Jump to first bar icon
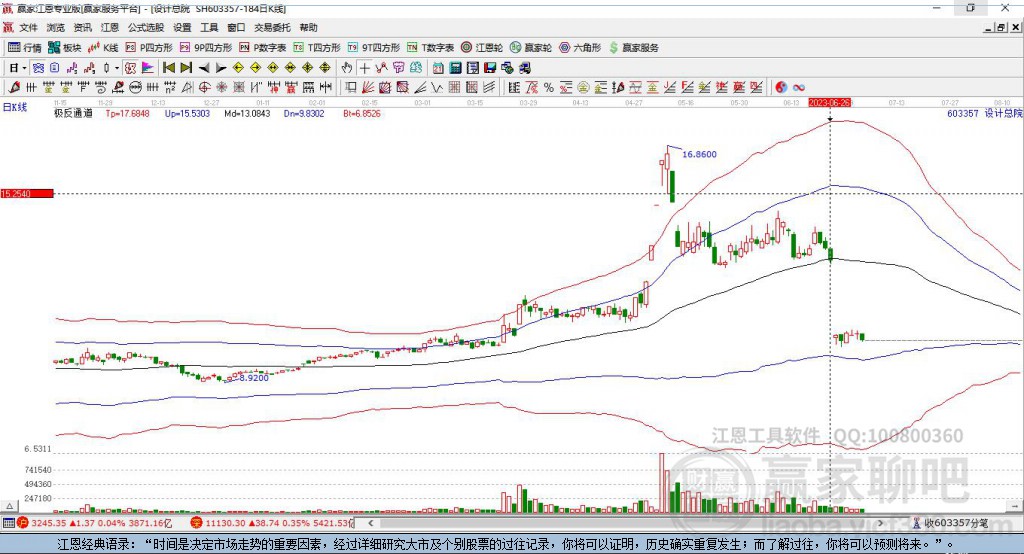Viewport: 1024px width, 554px height. (x=168, y=68)
